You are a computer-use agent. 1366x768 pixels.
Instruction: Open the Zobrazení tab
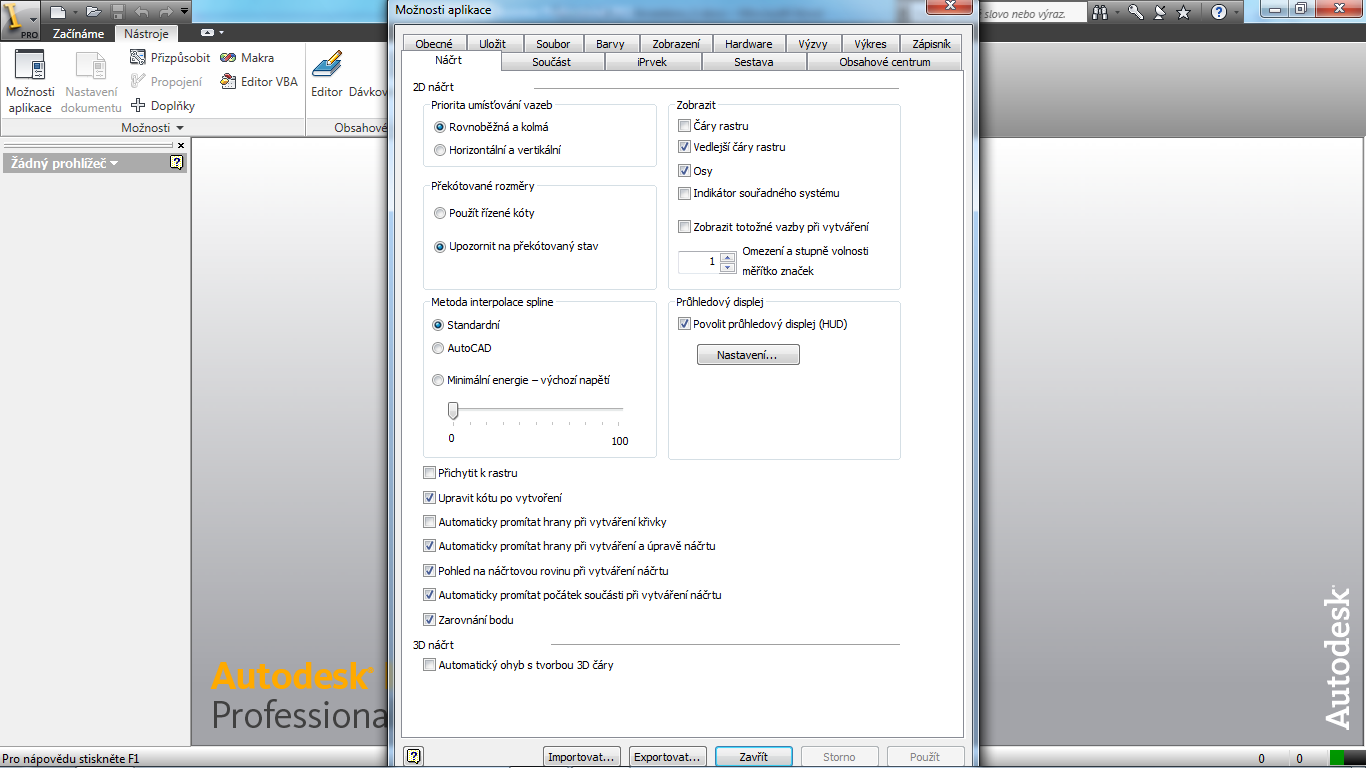pos(676,44)
